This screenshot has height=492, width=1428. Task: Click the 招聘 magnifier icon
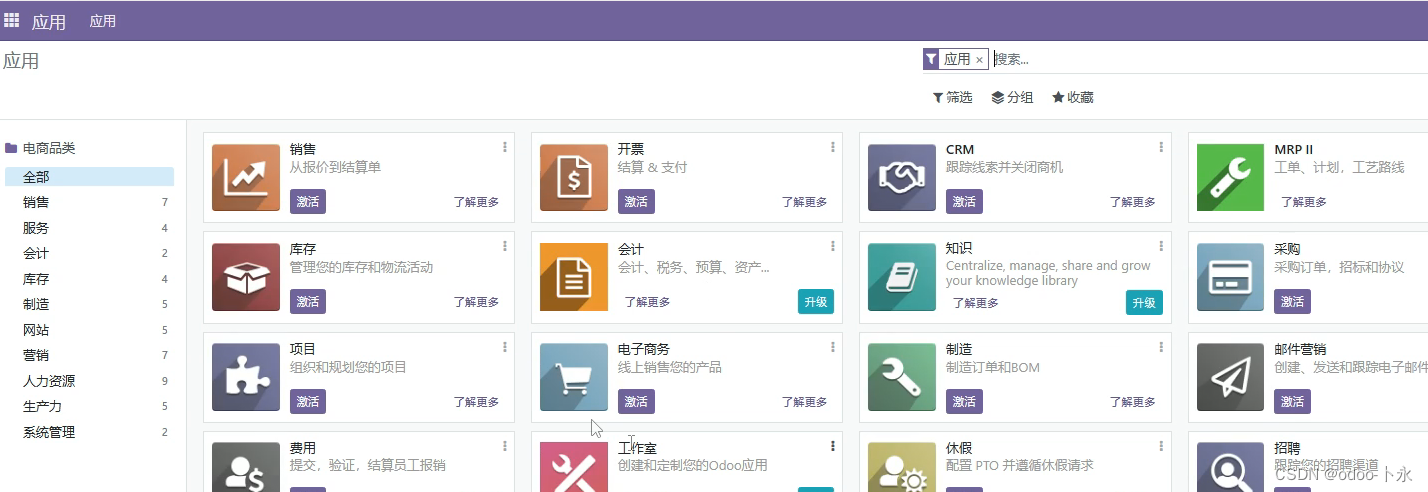click(1231, 467)
